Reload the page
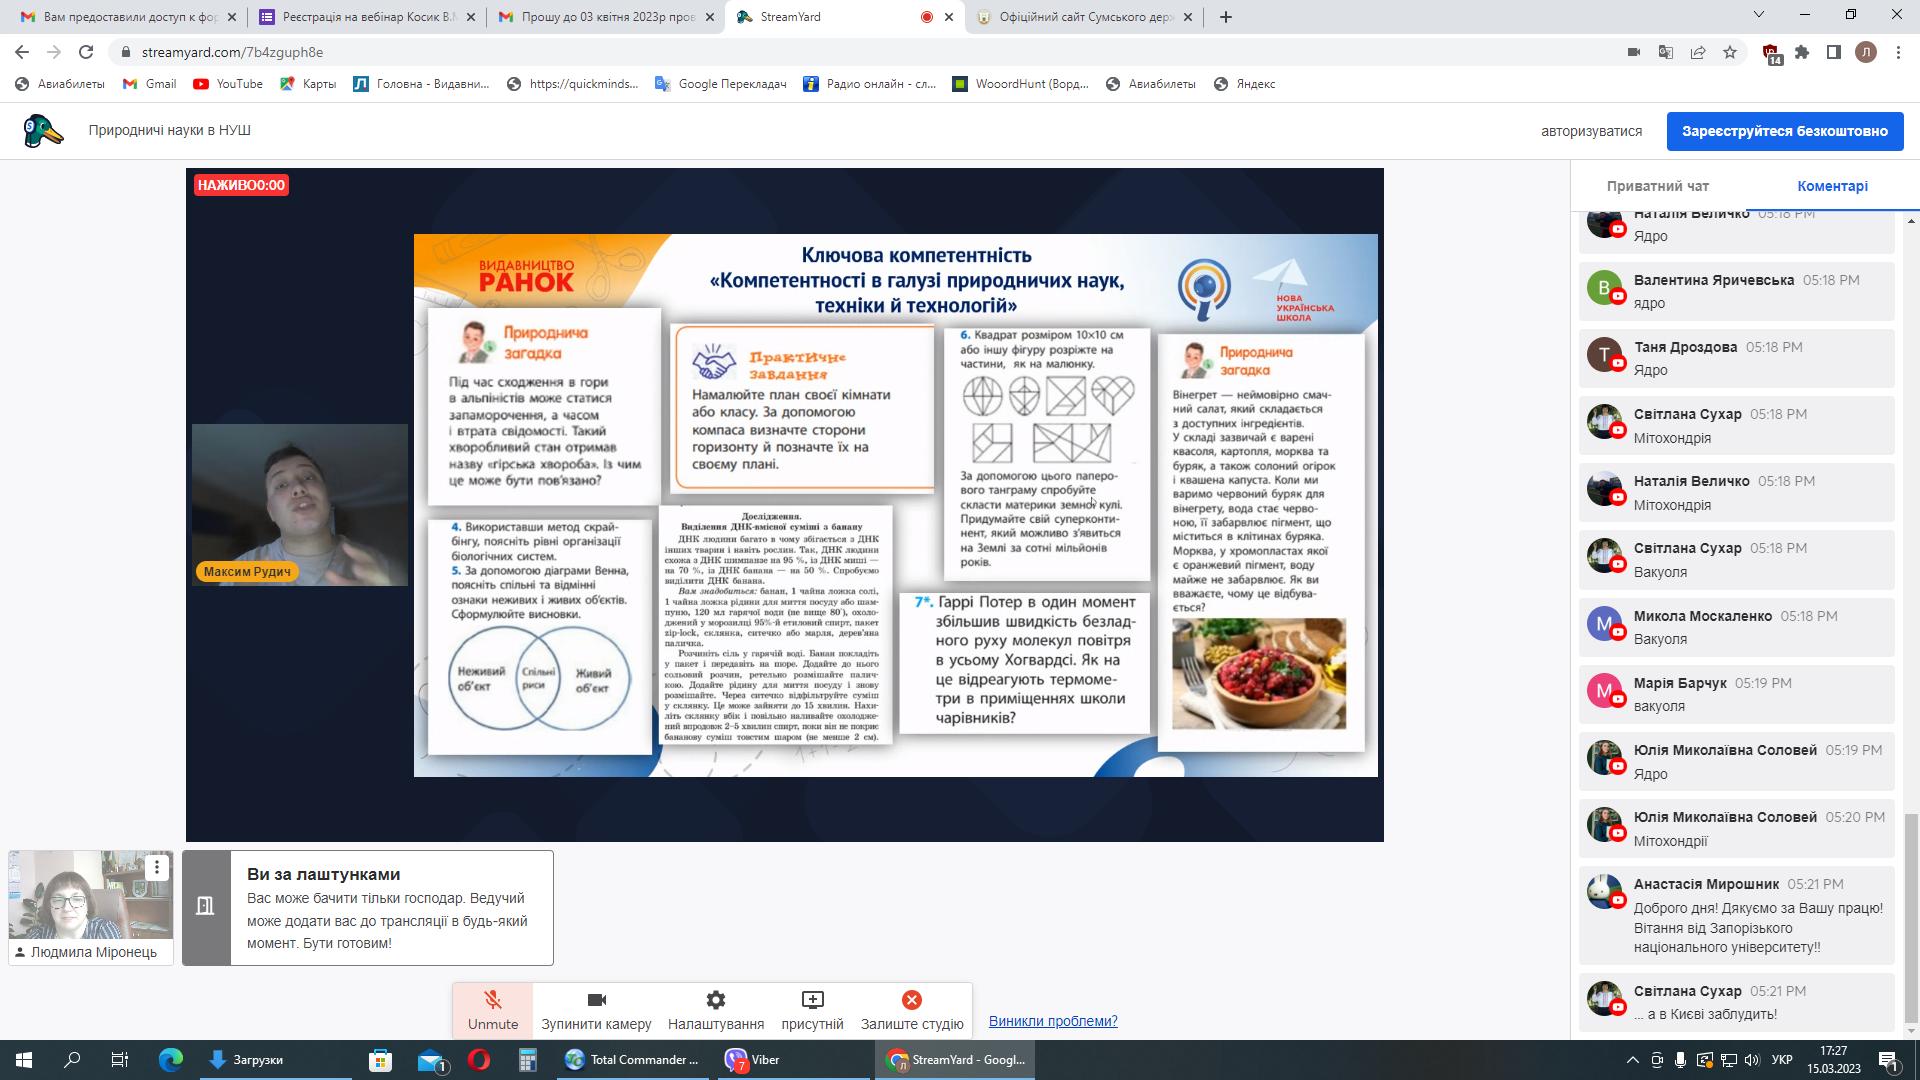 86,52
